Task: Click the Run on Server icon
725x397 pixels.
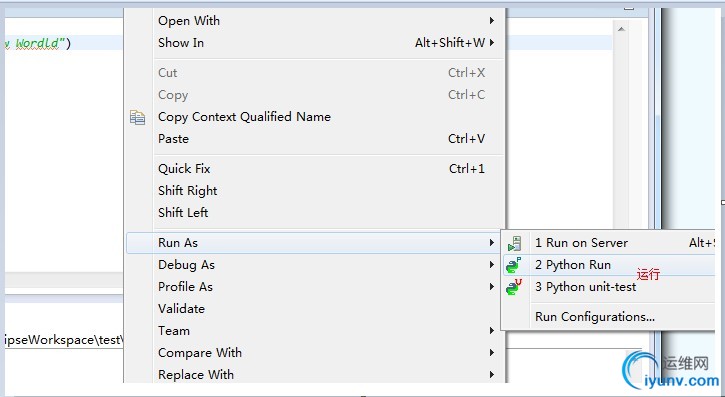Action: [x=514, y=243]
